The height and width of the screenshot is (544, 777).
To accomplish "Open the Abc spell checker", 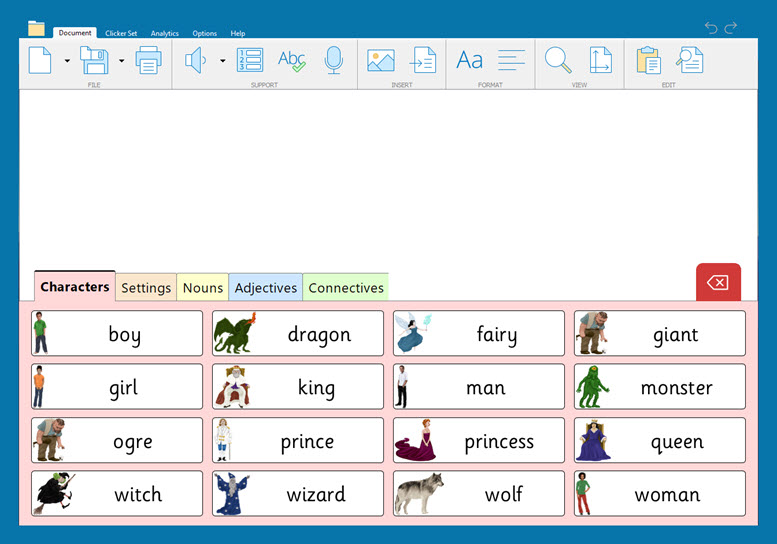I will [x=291, y=61].
